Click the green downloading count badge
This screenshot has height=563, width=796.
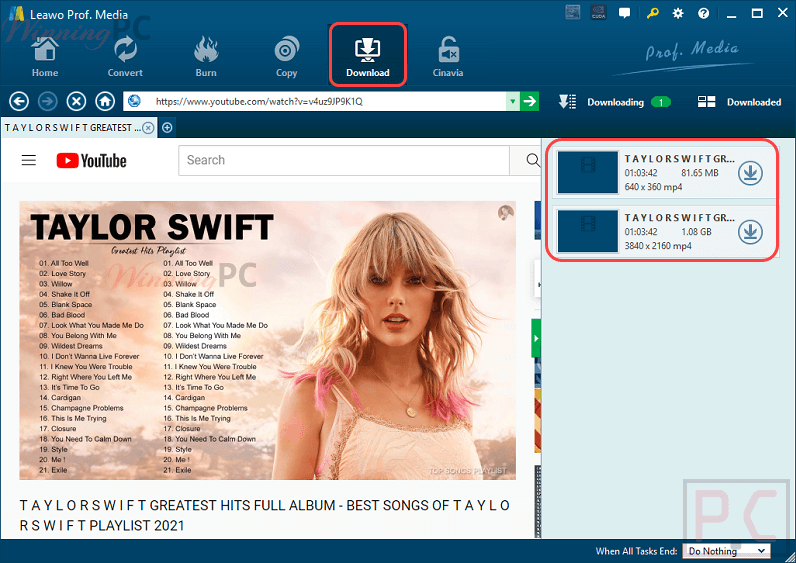[660, 102]
